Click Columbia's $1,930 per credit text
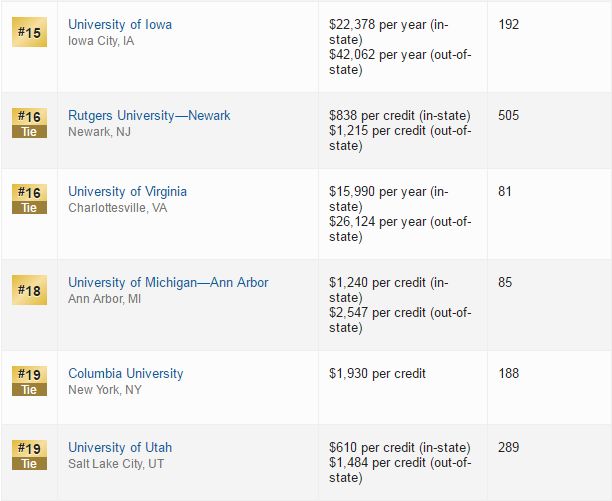This screenshot has height=501, width=612. (377, 373)
